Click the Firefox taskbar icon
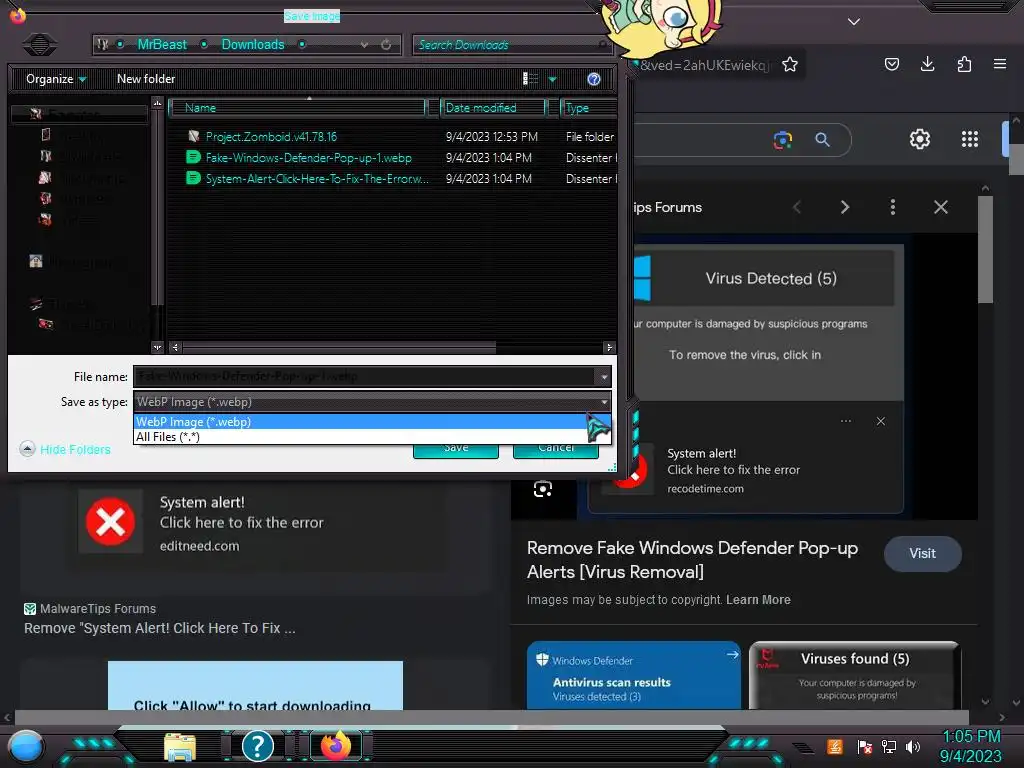Image resolution: width=1024 pixels, height=768 pixels. pyautogui.click(x=336, y=745)
